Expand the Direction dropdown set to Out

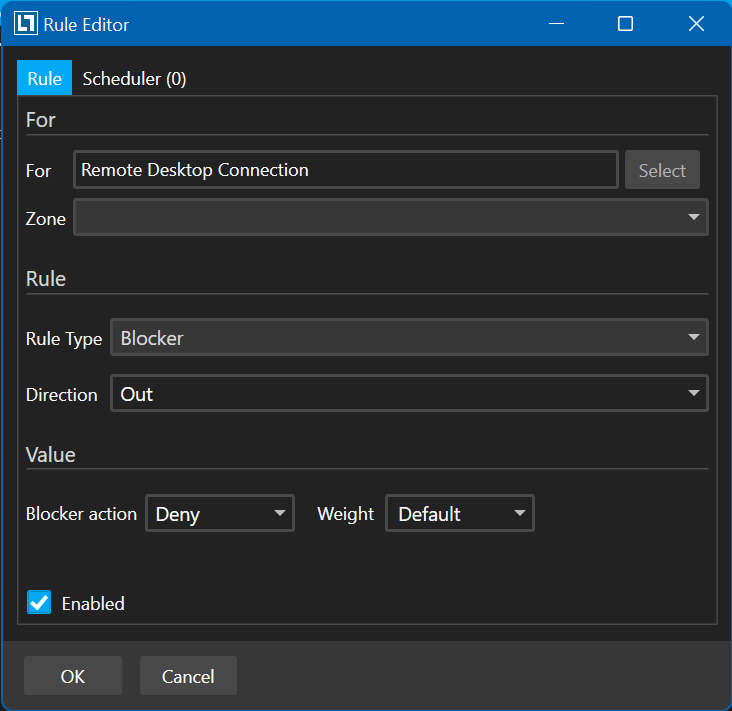pyautogui.click(x=409, y=394)
